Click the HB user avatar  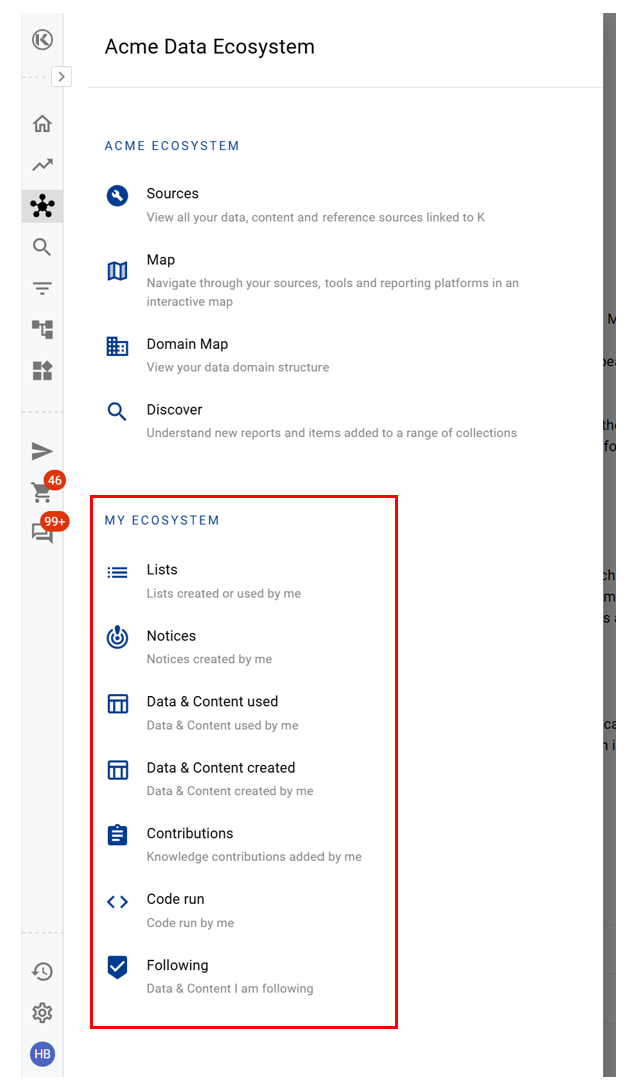[x=42, y=1054]
